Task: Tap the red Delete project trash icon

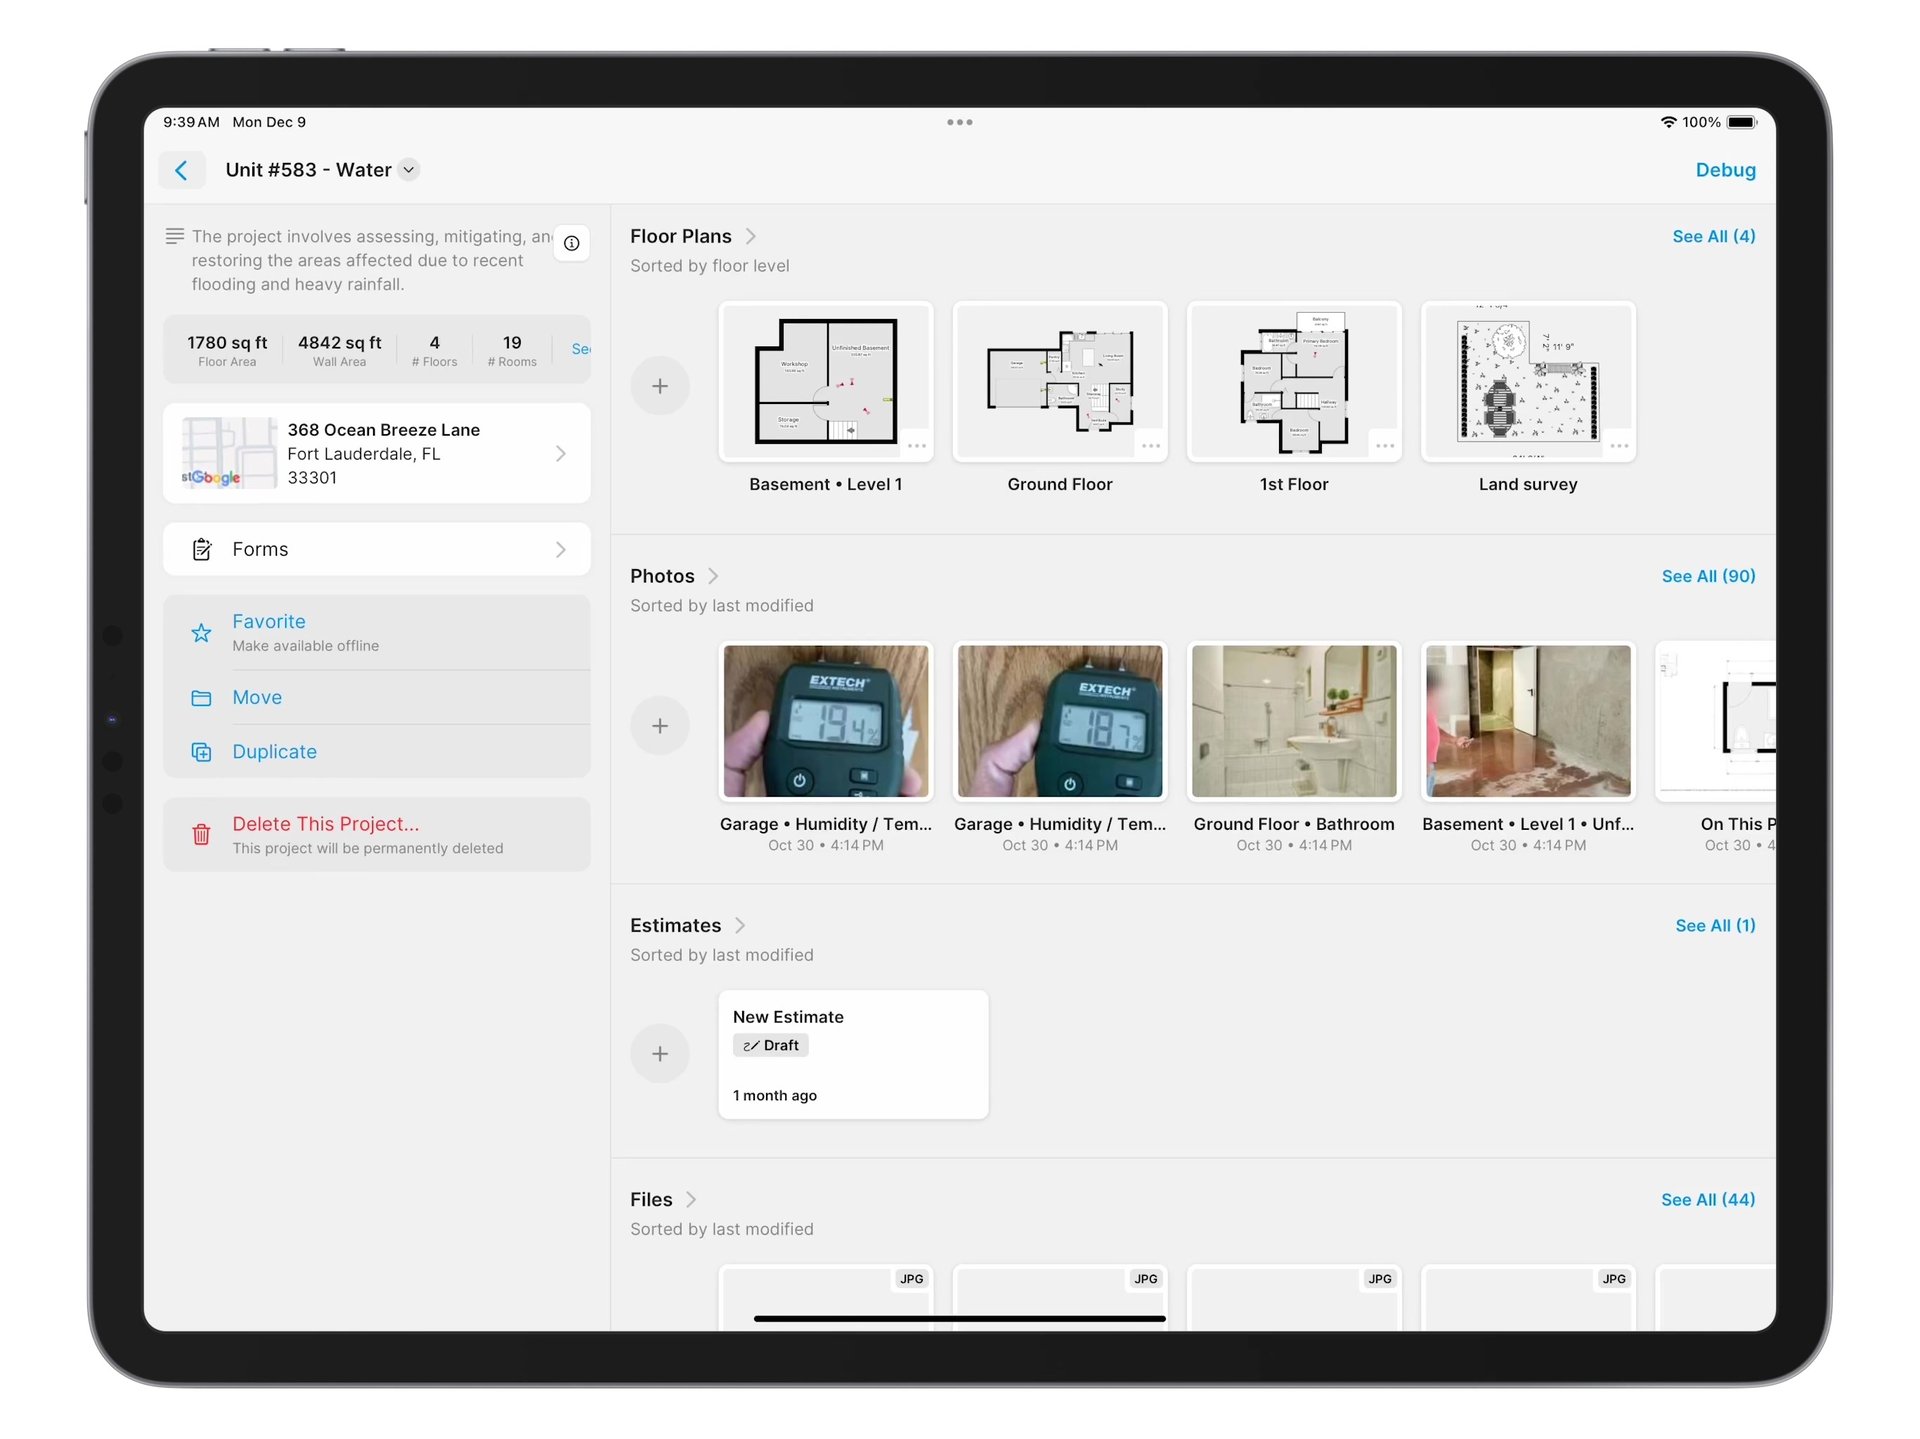Action: point(201,834)
